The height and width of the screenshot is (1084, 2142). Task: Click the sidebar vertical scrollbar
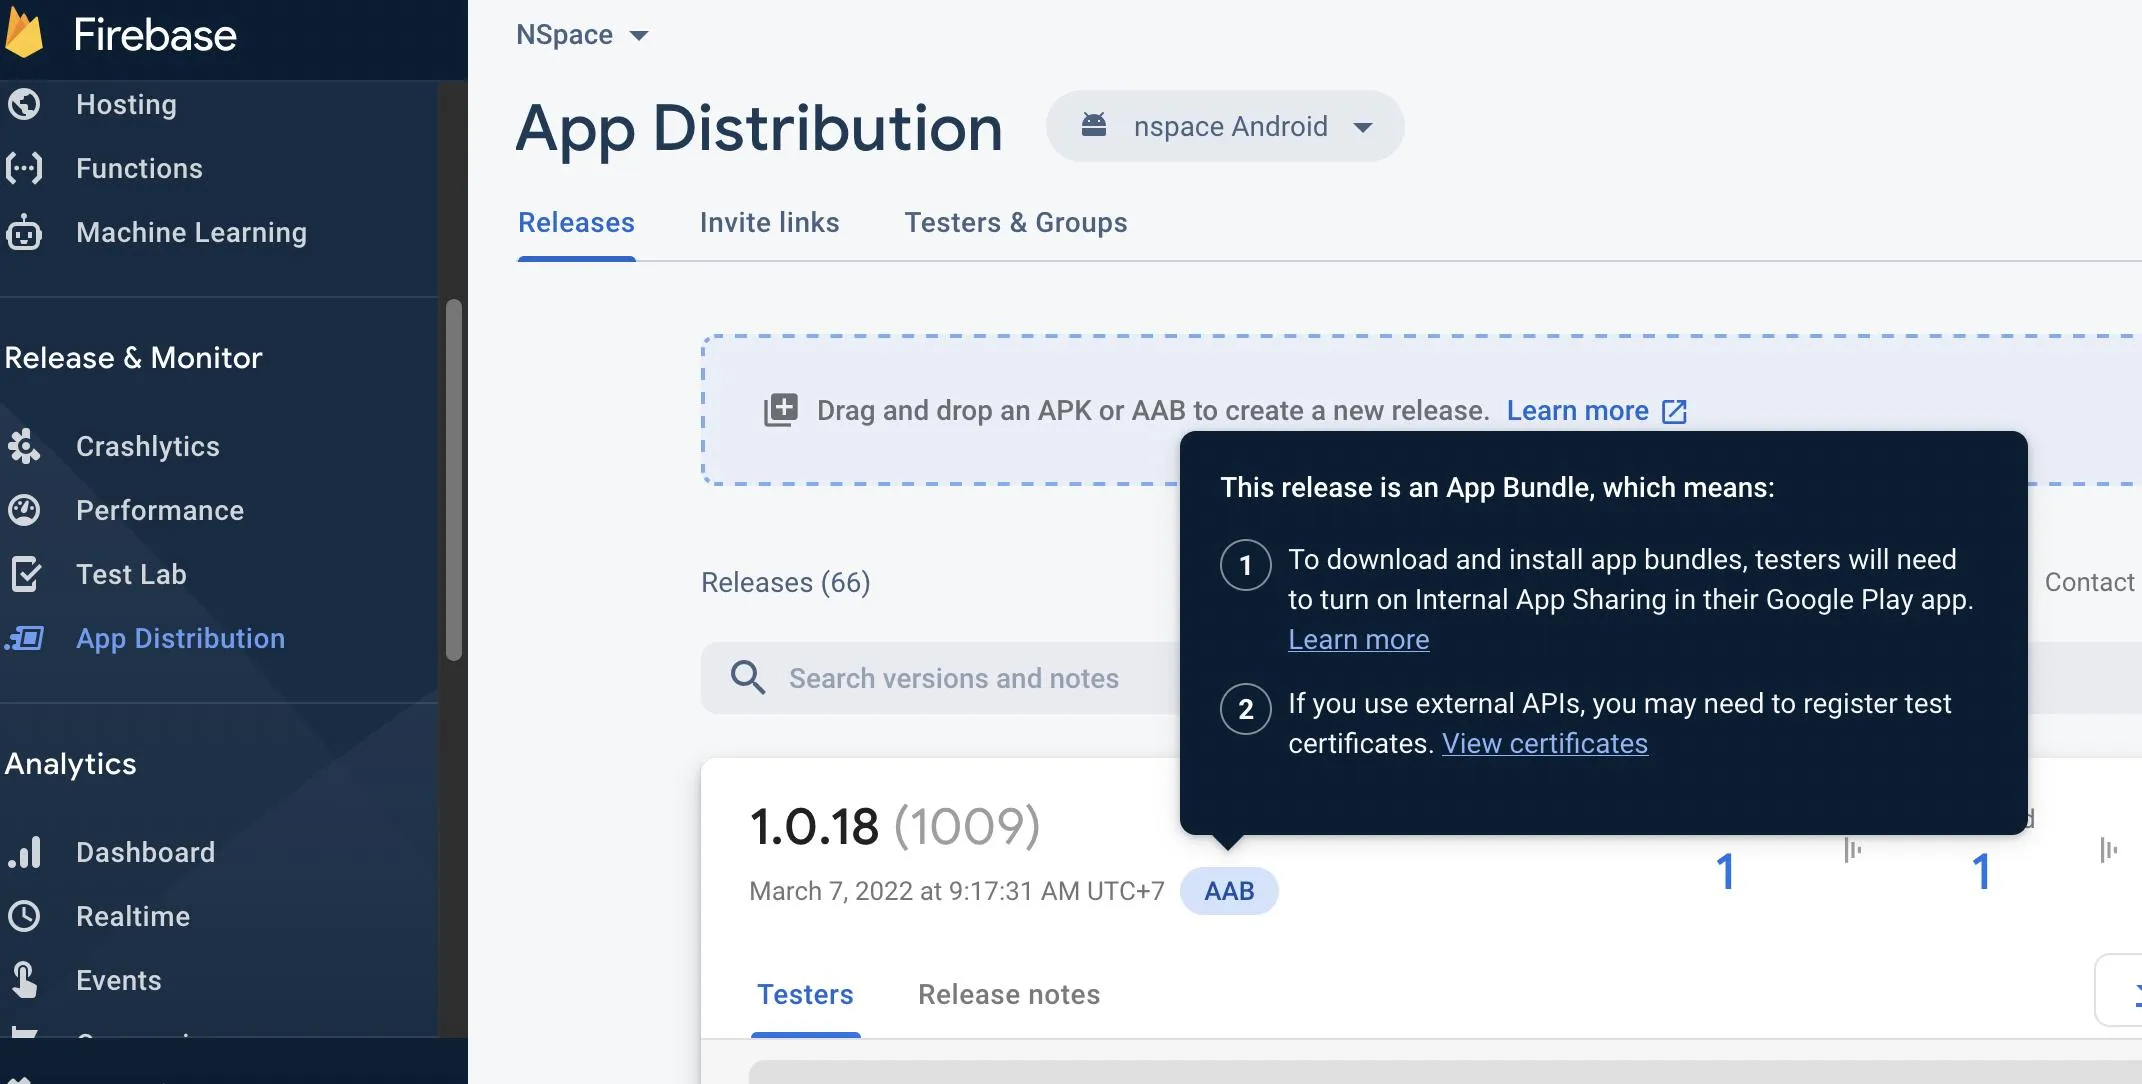click(x=454, y=480)
